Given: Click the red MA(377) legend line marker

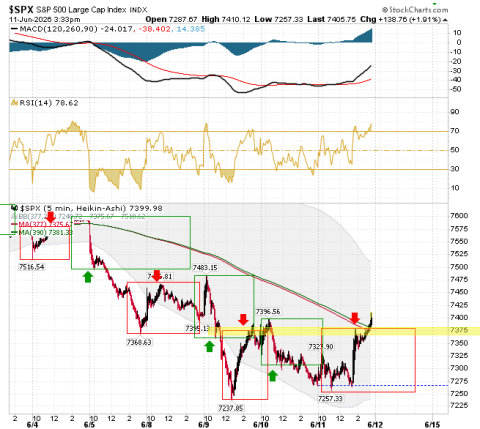Looking at the screenshot, I should point(14,224).
